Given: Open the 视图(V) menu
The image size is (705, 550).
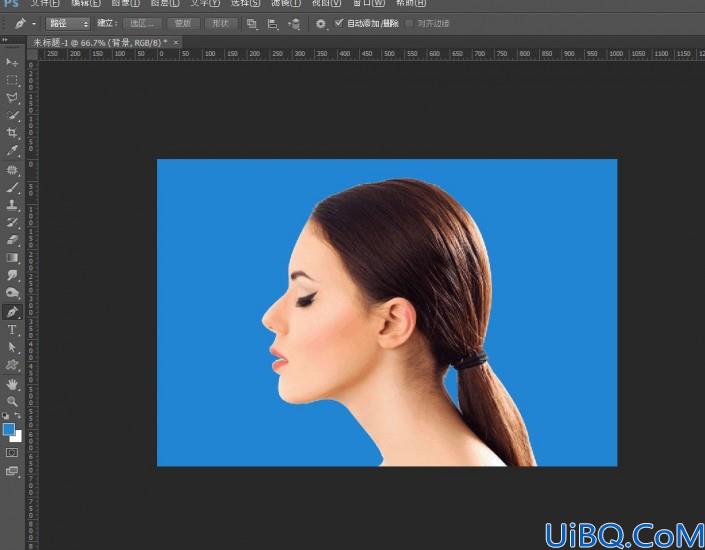Looking at the screenshot, I should coord(326,4).
